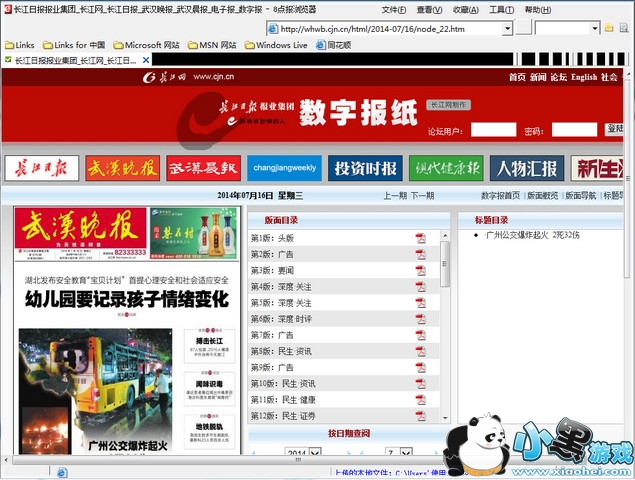Open the Windows Live bookmarks folder
Screen dimensions: 635x480
[276, 45]
